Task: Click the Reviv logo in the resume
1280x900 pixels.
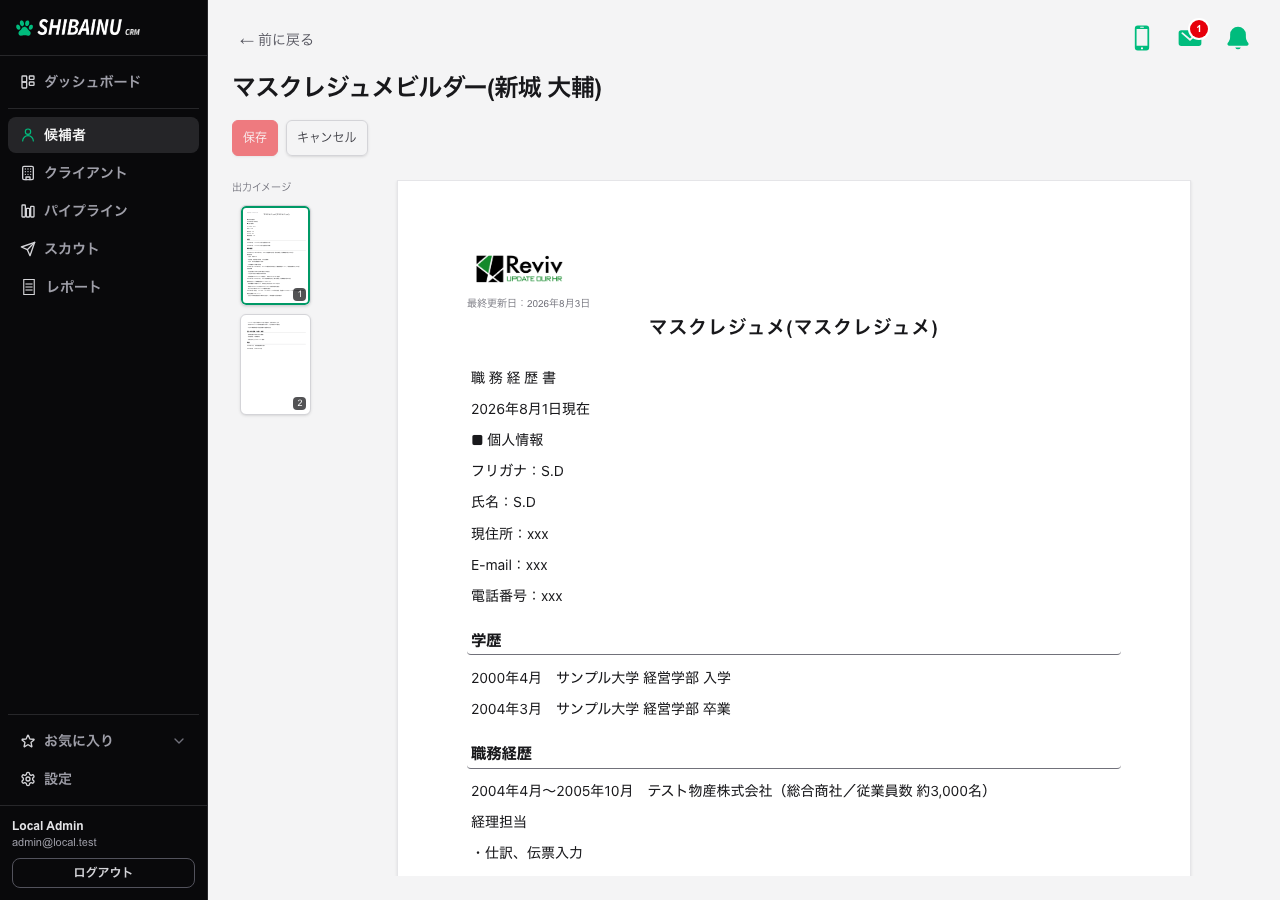Action: (519, 269)
